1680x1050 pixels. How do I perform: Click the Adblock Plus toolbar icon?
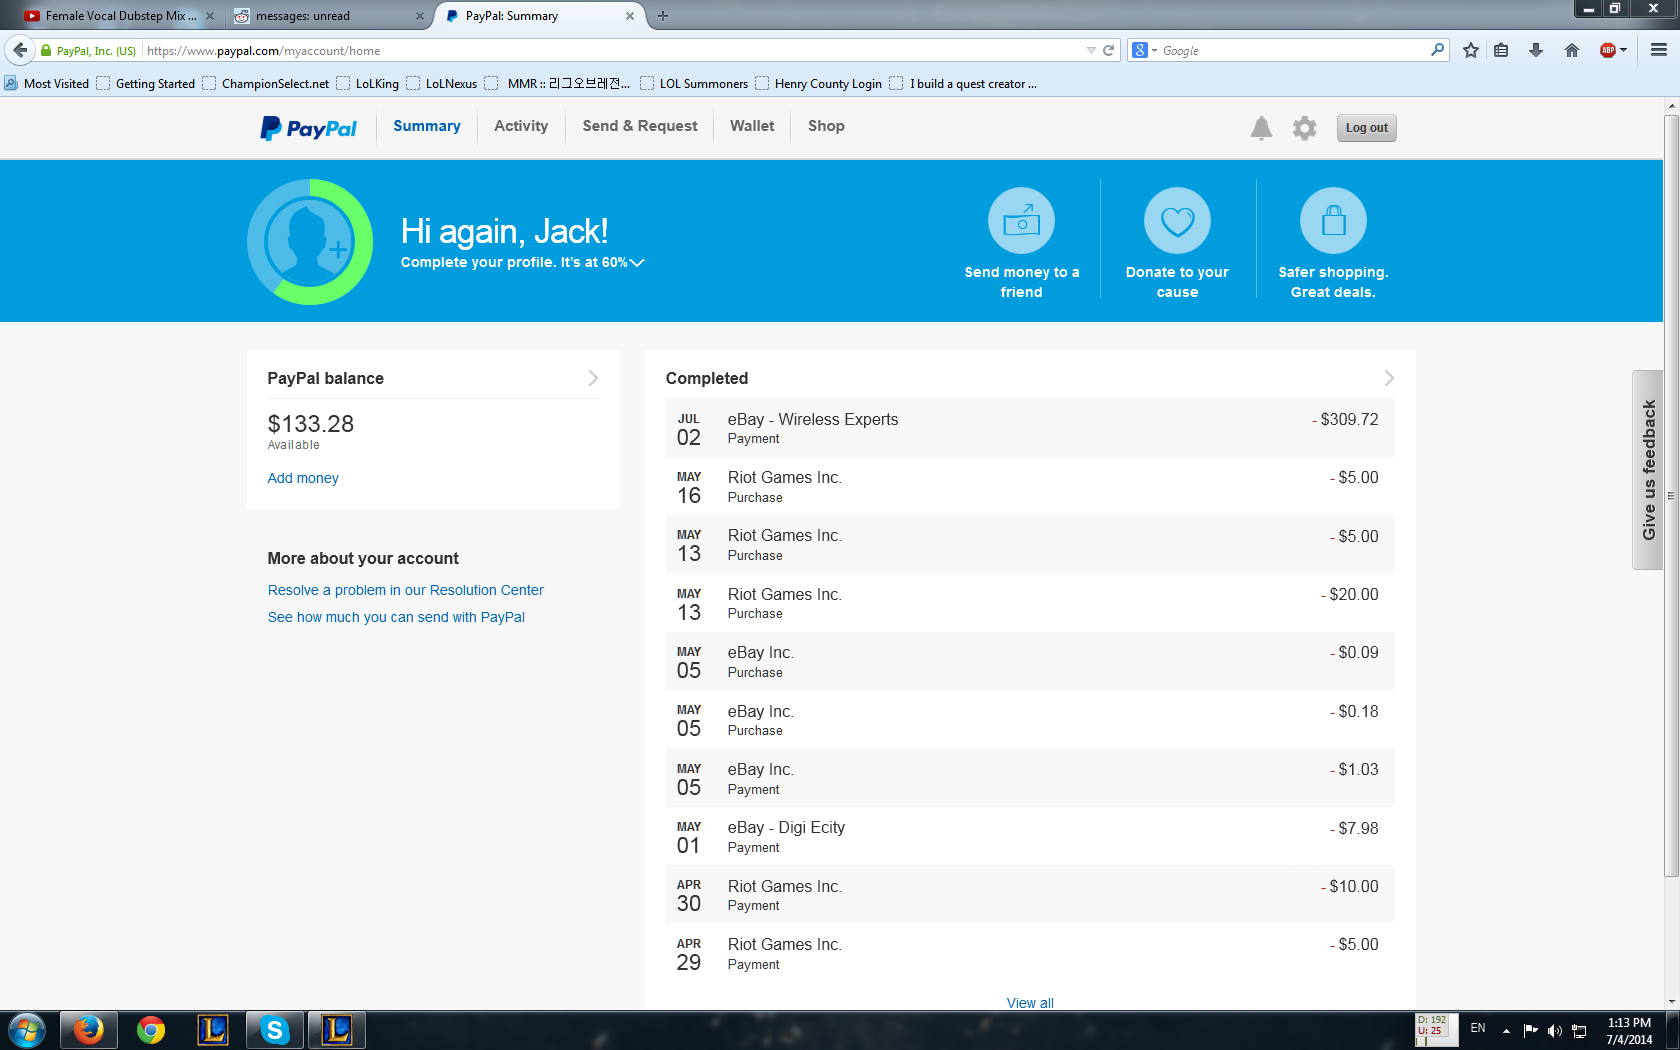pos(1608,50)
